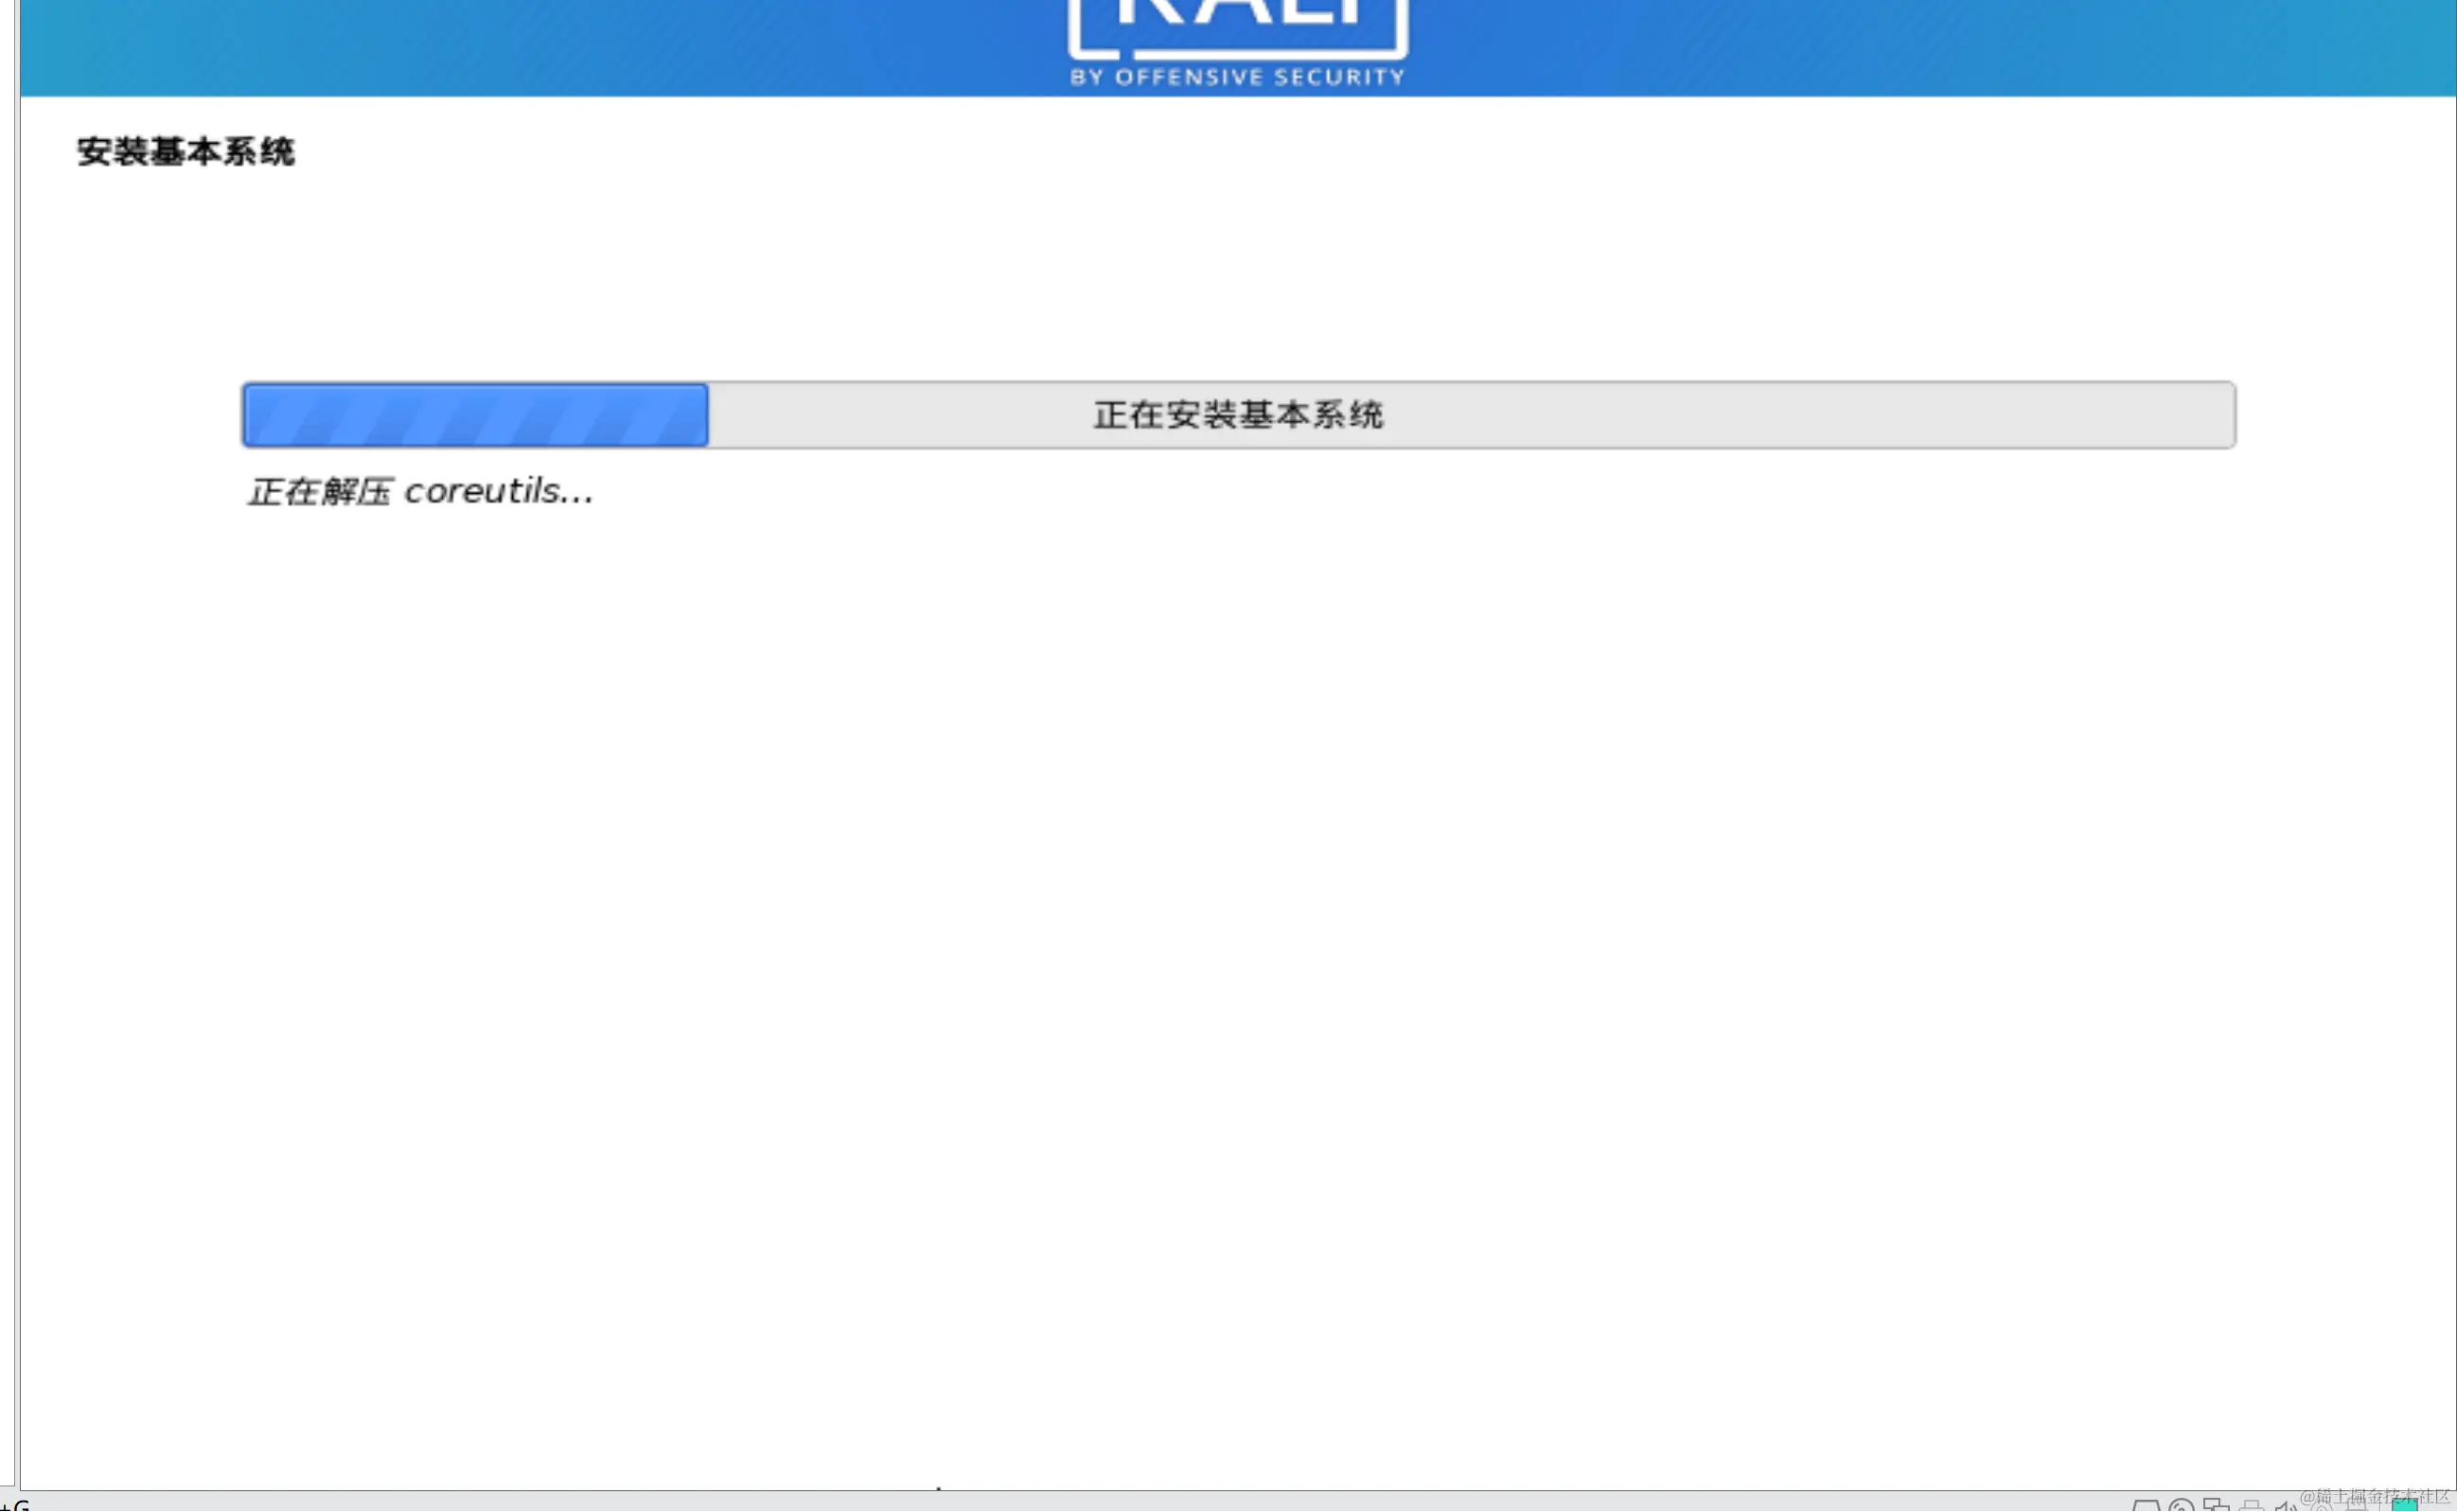Click the watermark text at bottom right
The image size is (2457, 1512).
pos(2376,1496)
